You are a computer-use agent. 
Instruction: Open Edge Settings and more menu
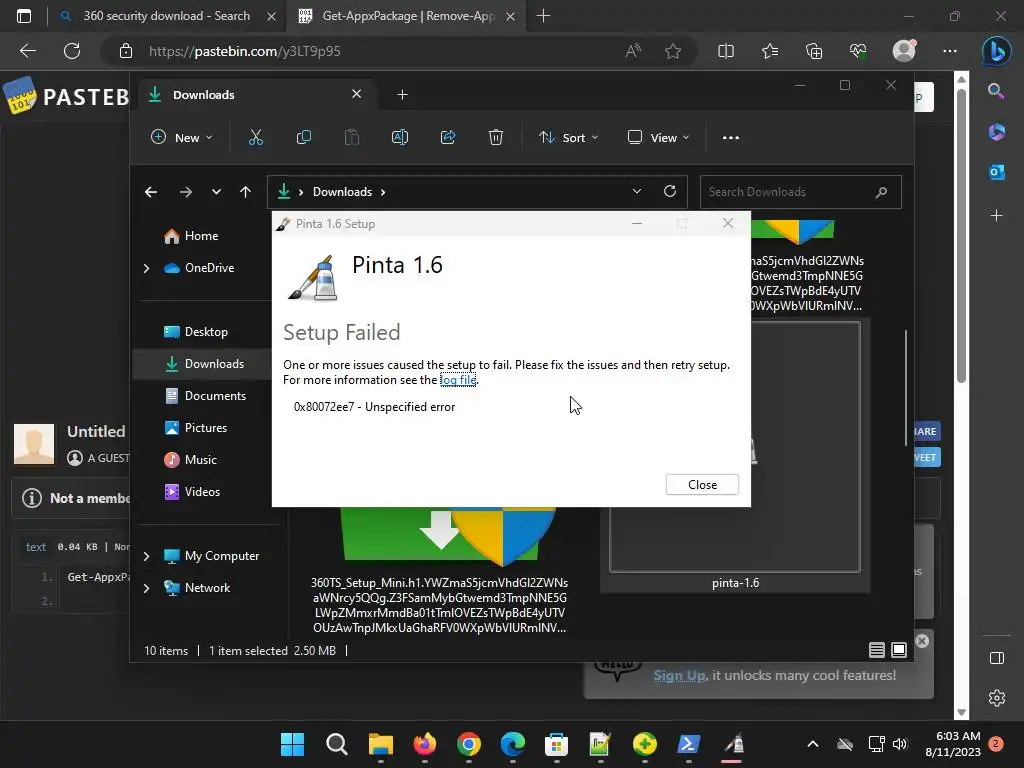pos(950,51)
